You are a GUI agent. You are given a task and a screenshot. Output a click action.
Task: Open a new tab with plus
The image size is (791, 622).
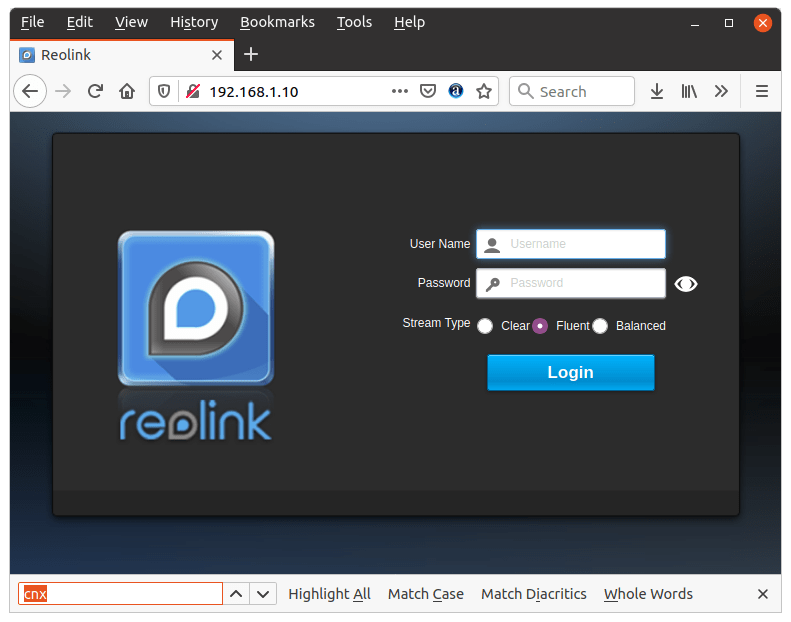[x=251, y=54]
